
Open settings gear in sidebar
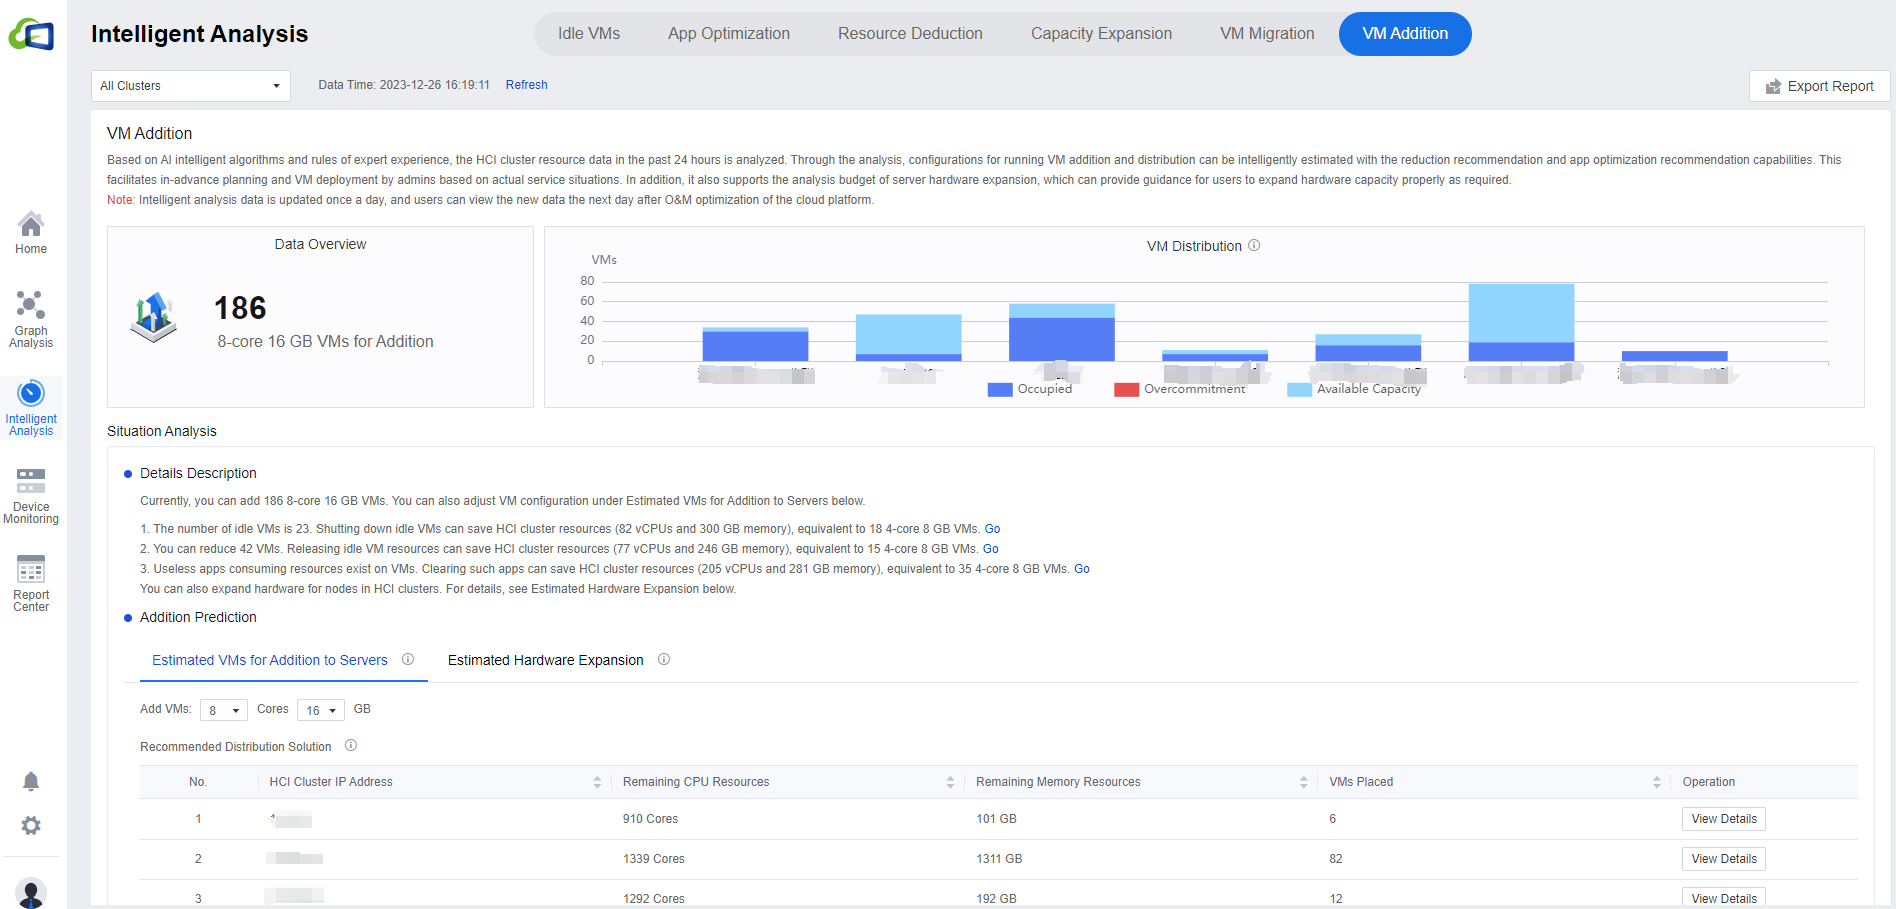[x=31, y=826]
